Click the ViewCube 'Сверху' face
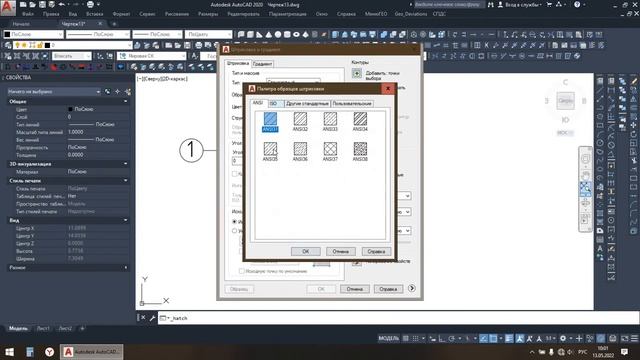The image size is (640, 360). (565, 100)
